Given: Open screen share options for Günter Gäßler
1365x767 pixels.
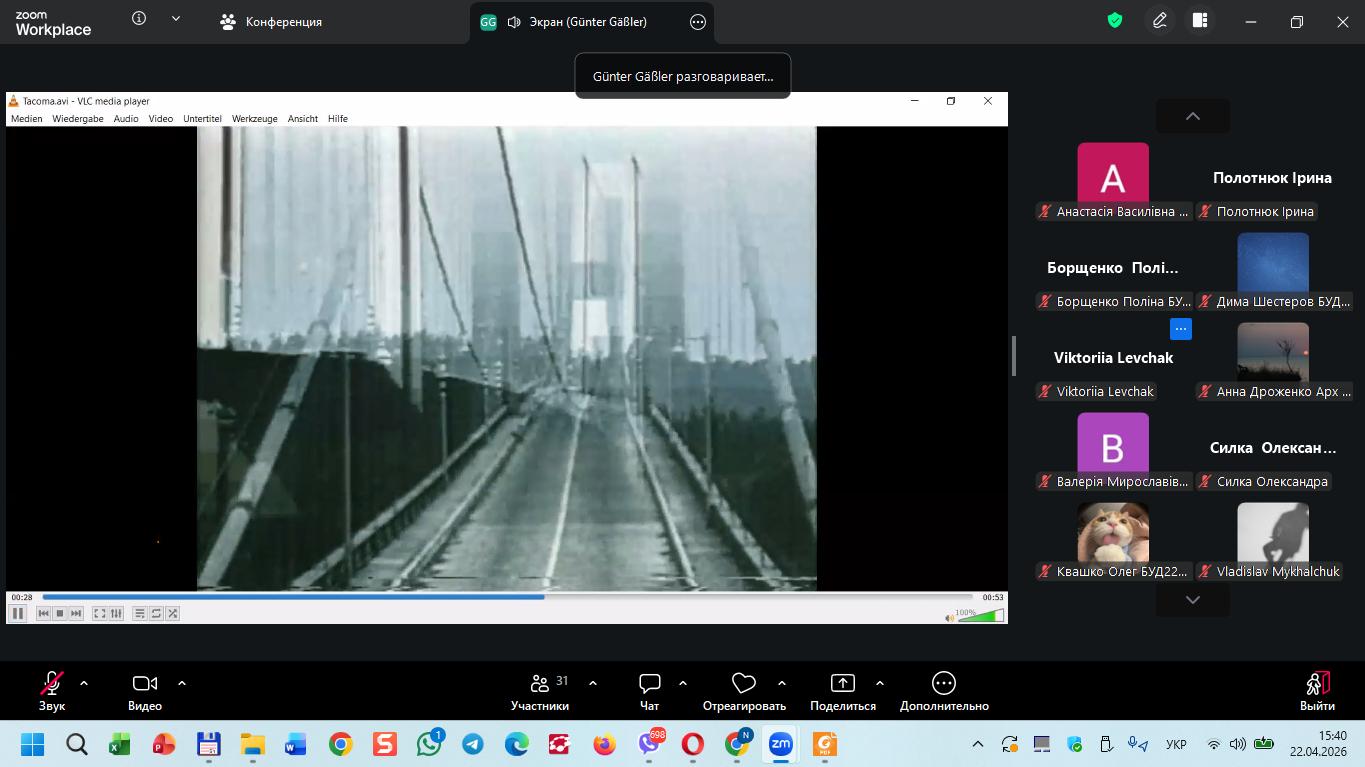Looking at the screenshot, I should click(698, 22).
